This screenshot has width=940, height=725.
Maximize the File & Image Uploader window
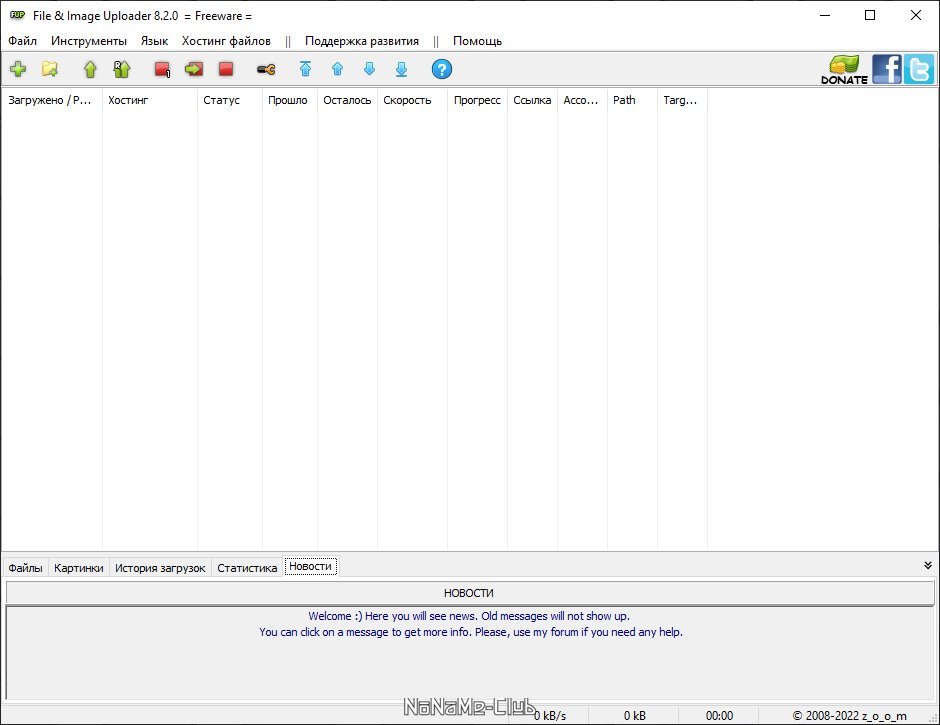(870, 15)
